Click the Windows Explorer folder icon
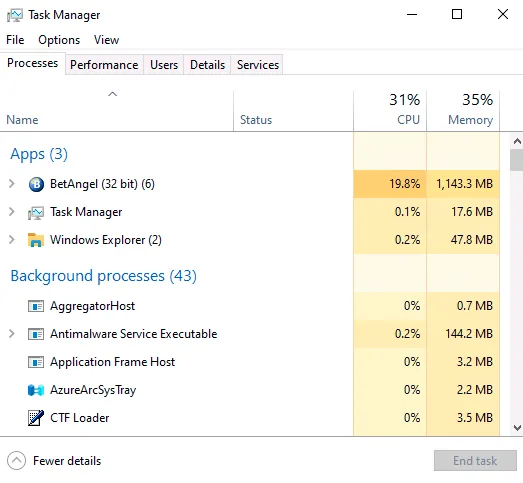523x483 pixels. pos(36,240)
